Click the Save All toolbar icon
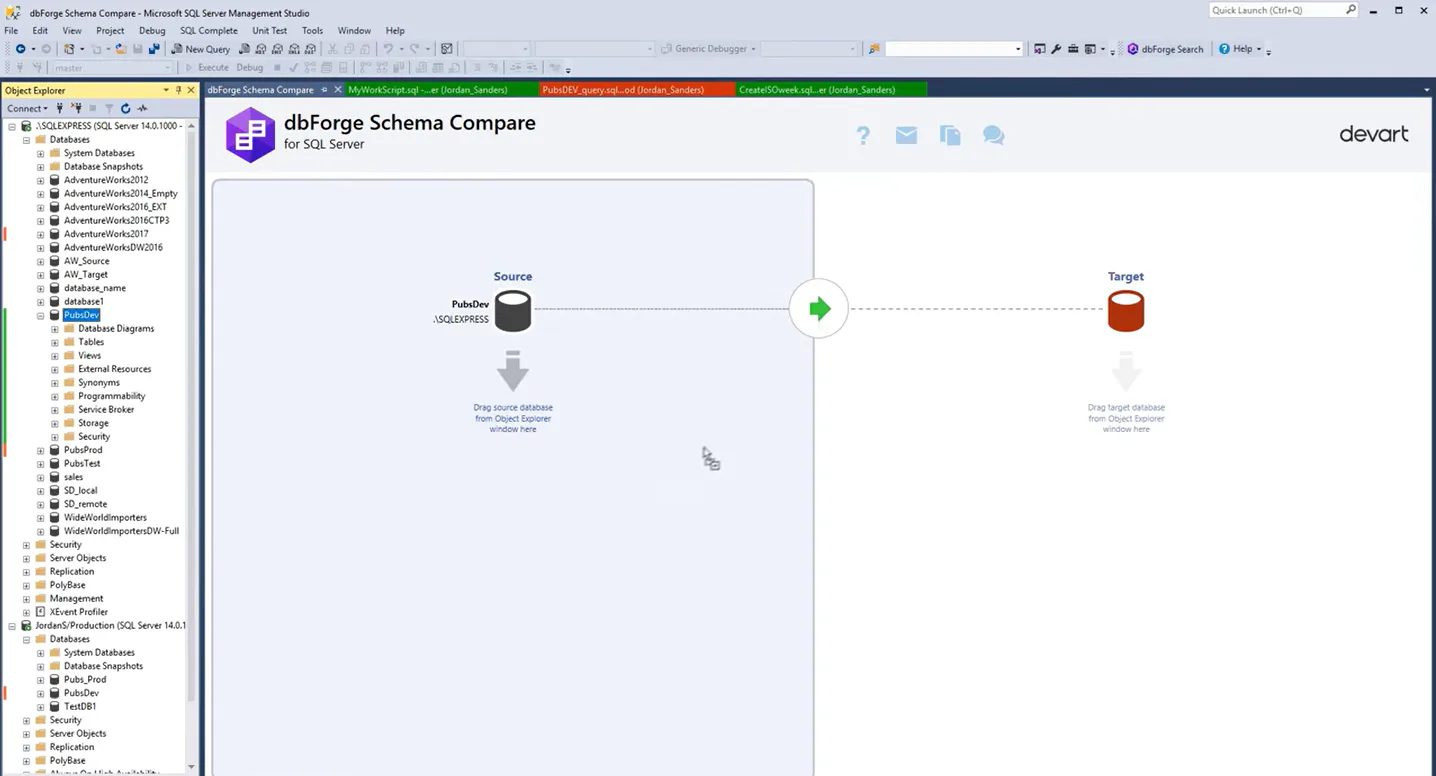 [154, 49]
